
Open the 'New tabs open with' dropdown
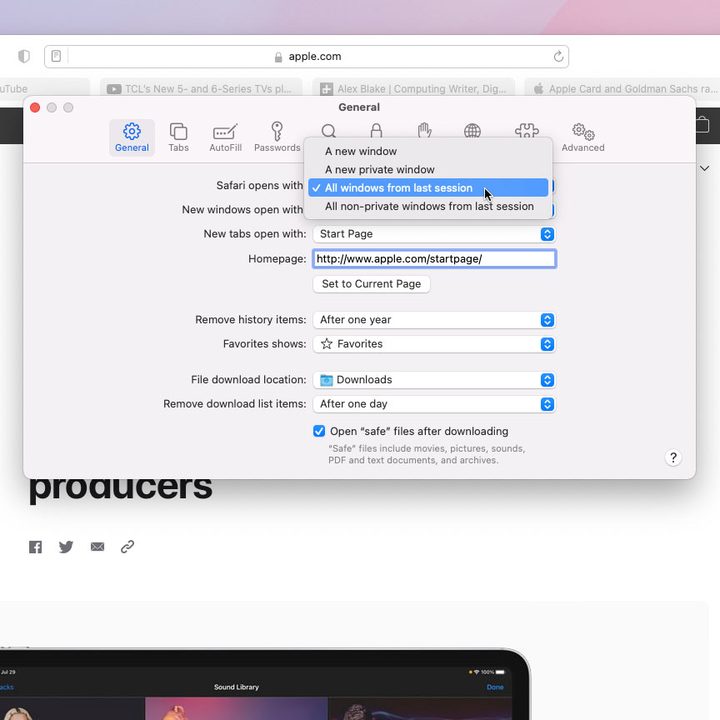(x=434, y=234)
